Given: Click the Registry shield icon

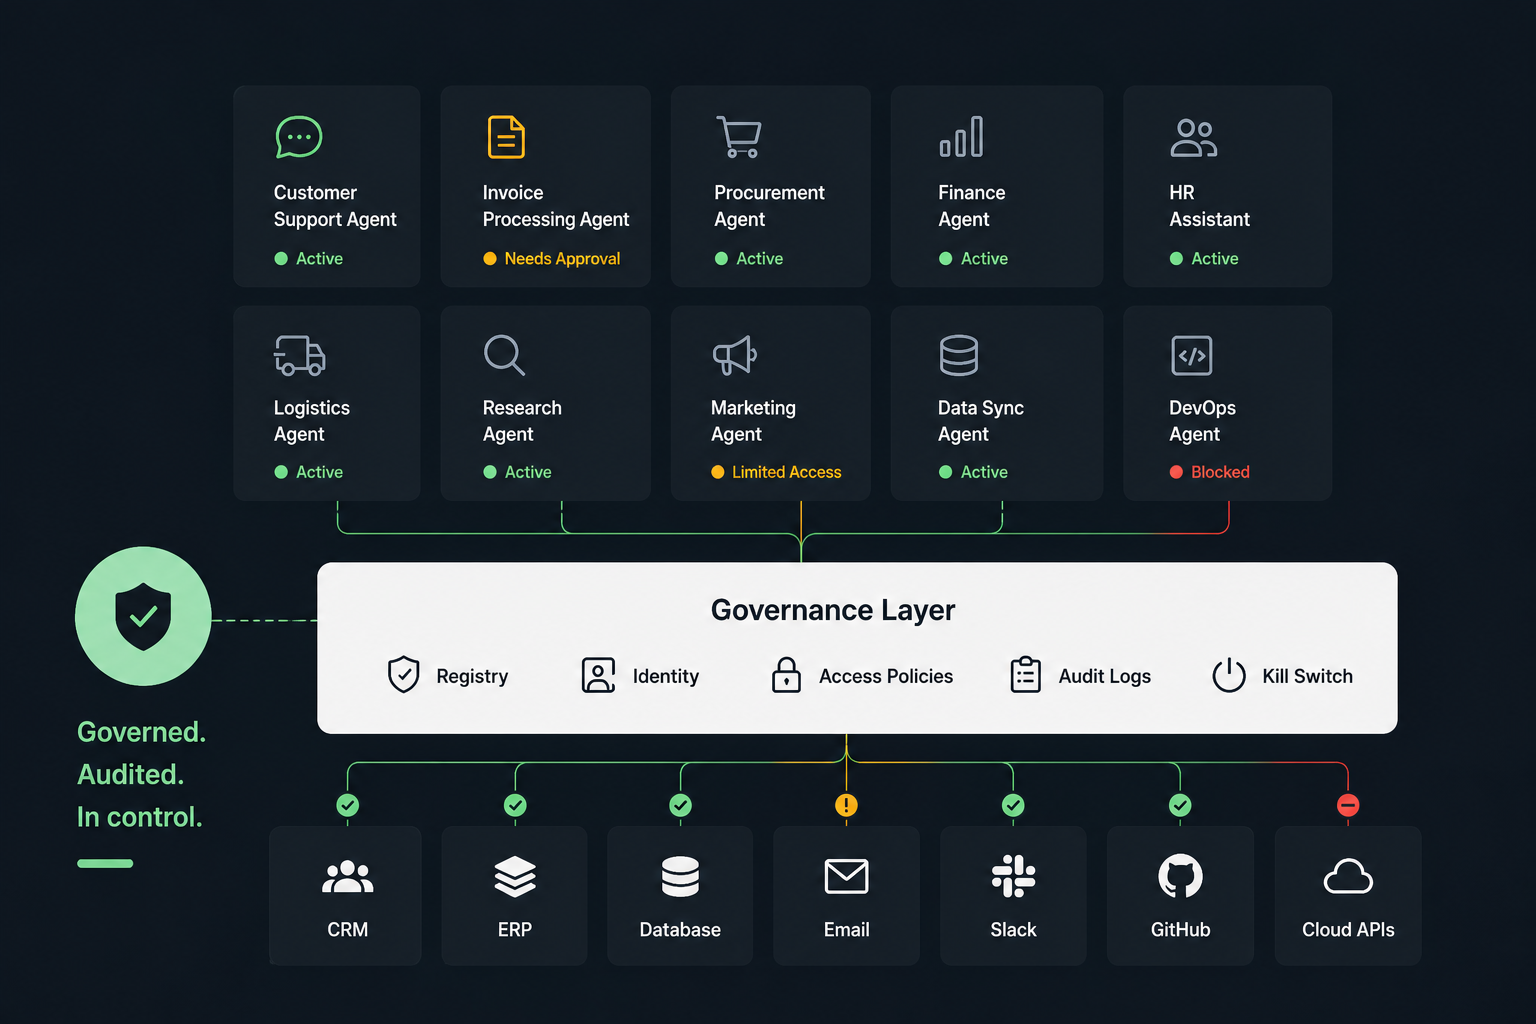Looking at the screenshot, I should [x=403, y=675].
